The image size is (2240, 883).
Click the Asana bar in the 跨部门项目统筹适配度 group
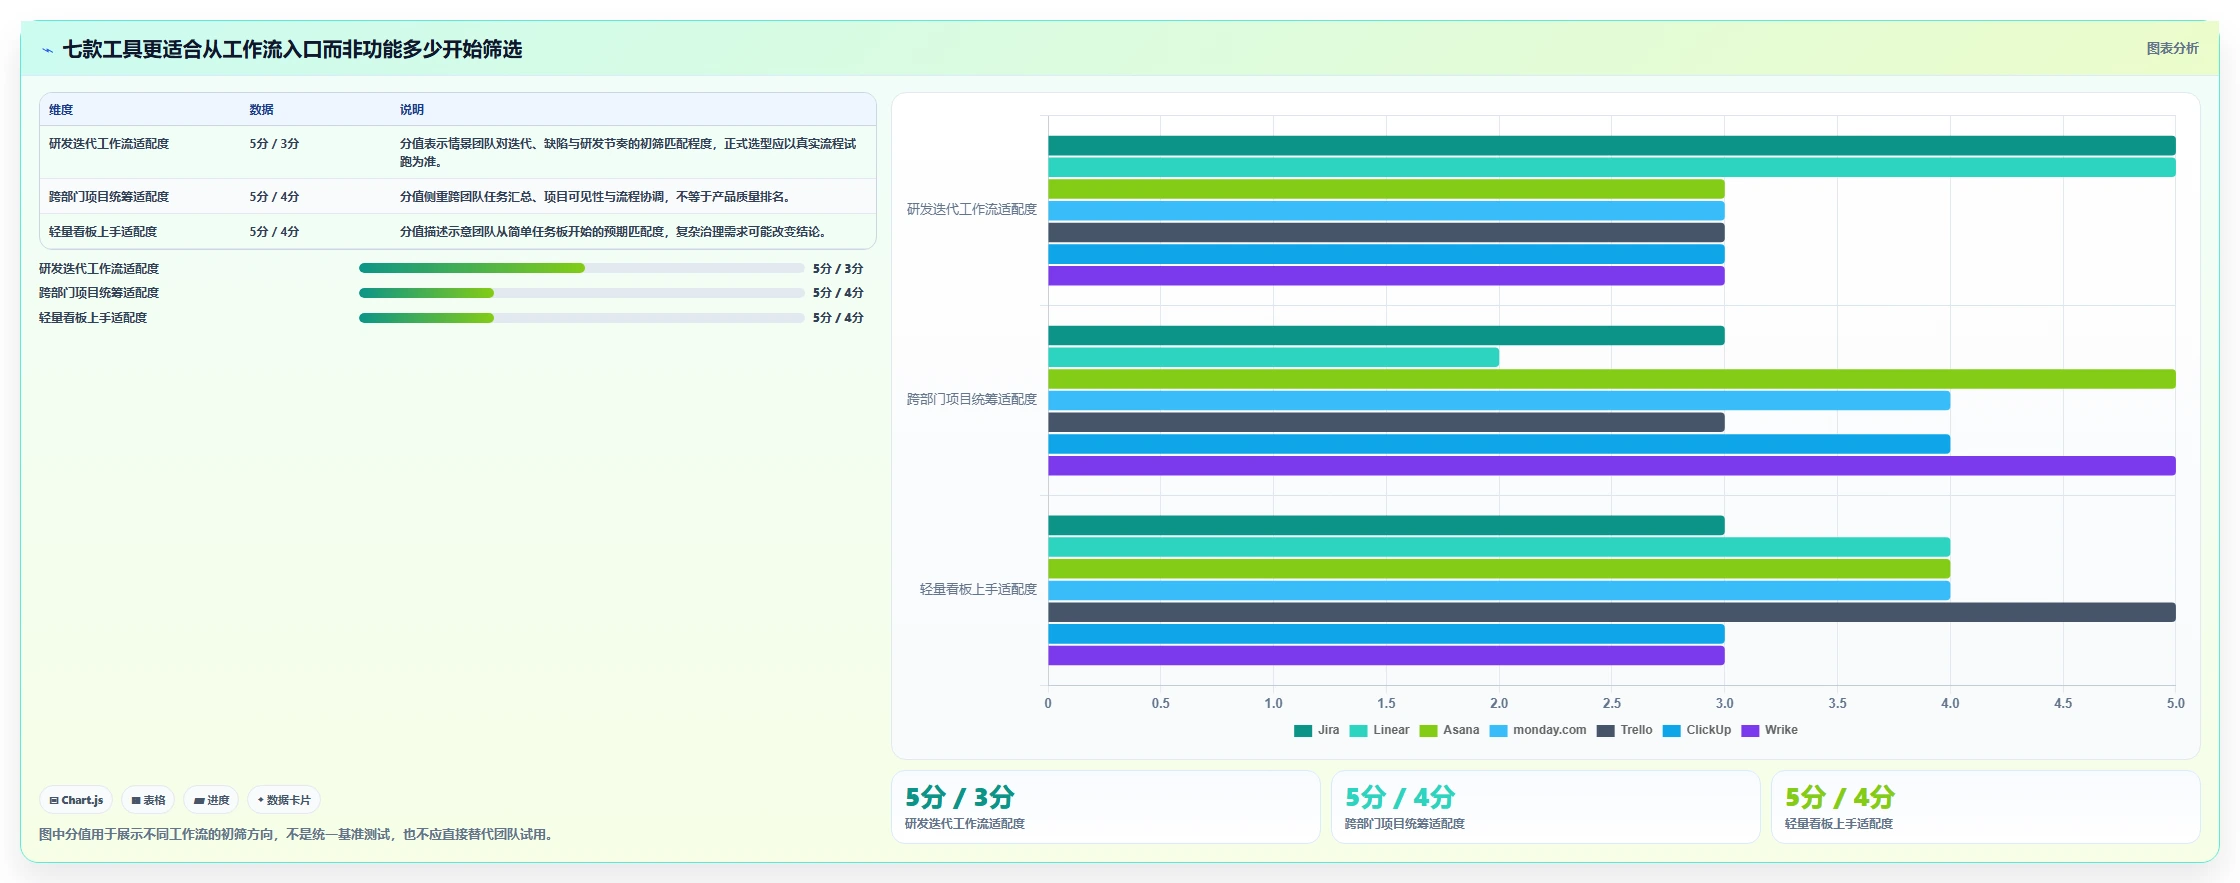[1611, 379]
